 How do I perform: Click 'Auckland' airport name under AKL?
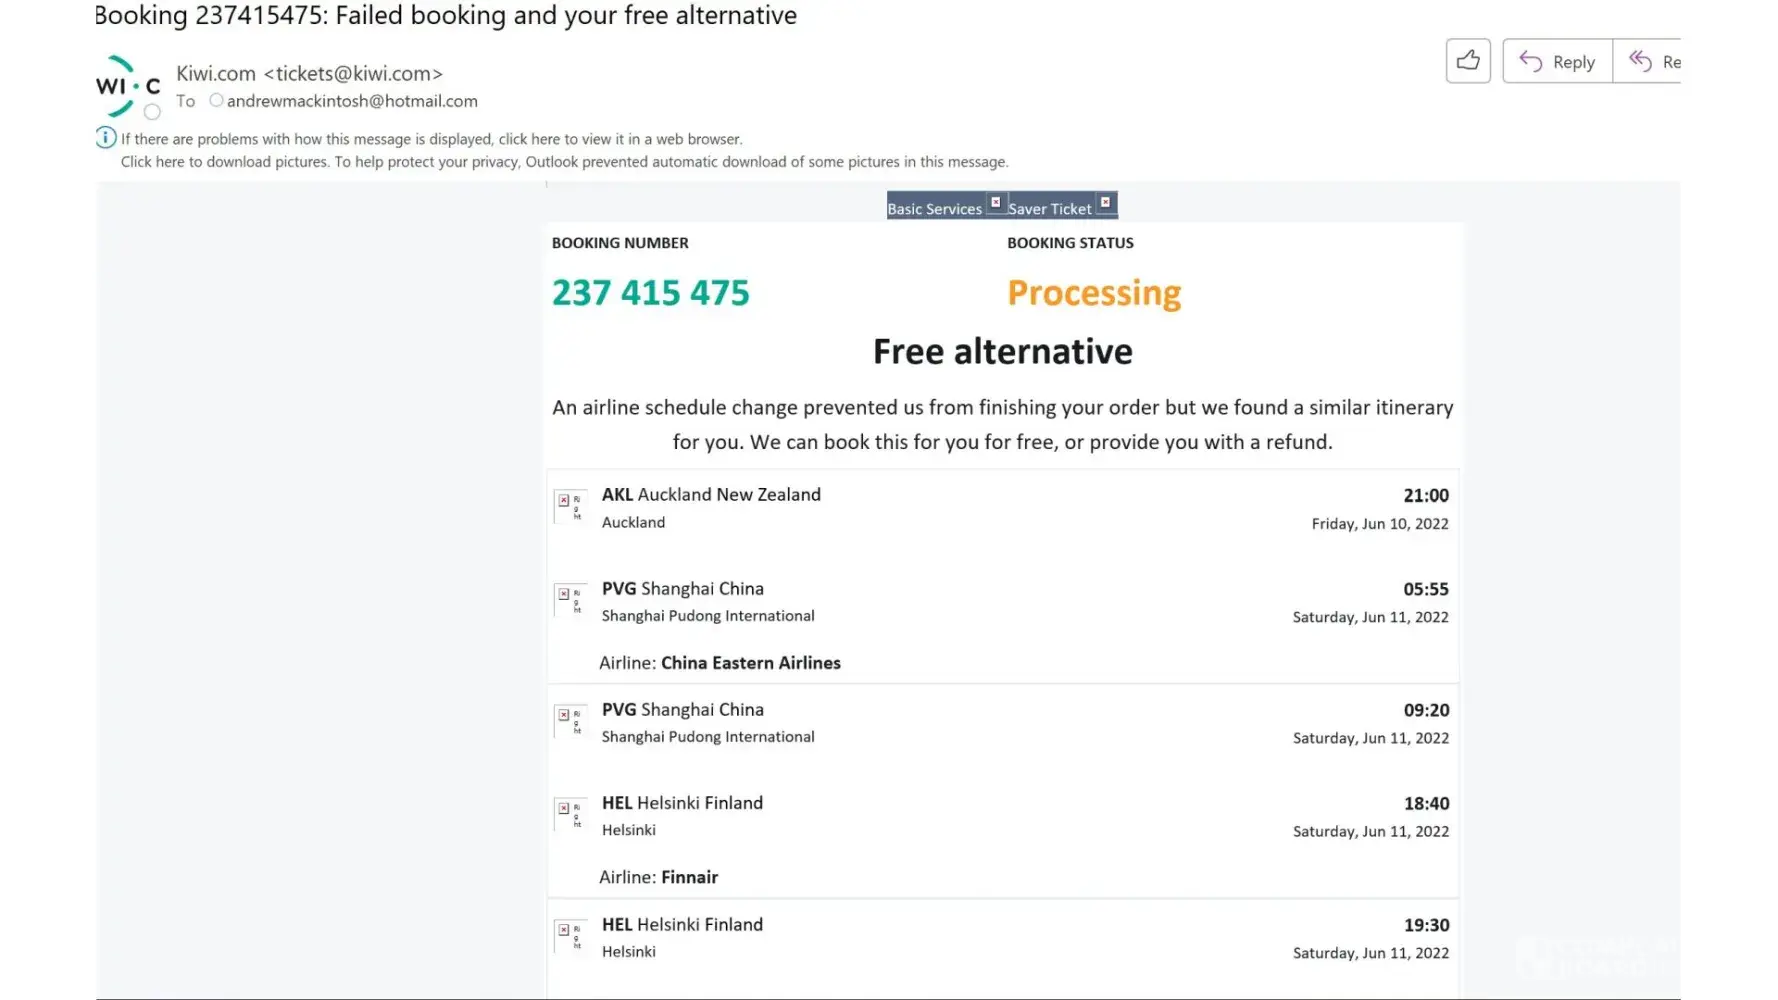(x=633, y=522)
